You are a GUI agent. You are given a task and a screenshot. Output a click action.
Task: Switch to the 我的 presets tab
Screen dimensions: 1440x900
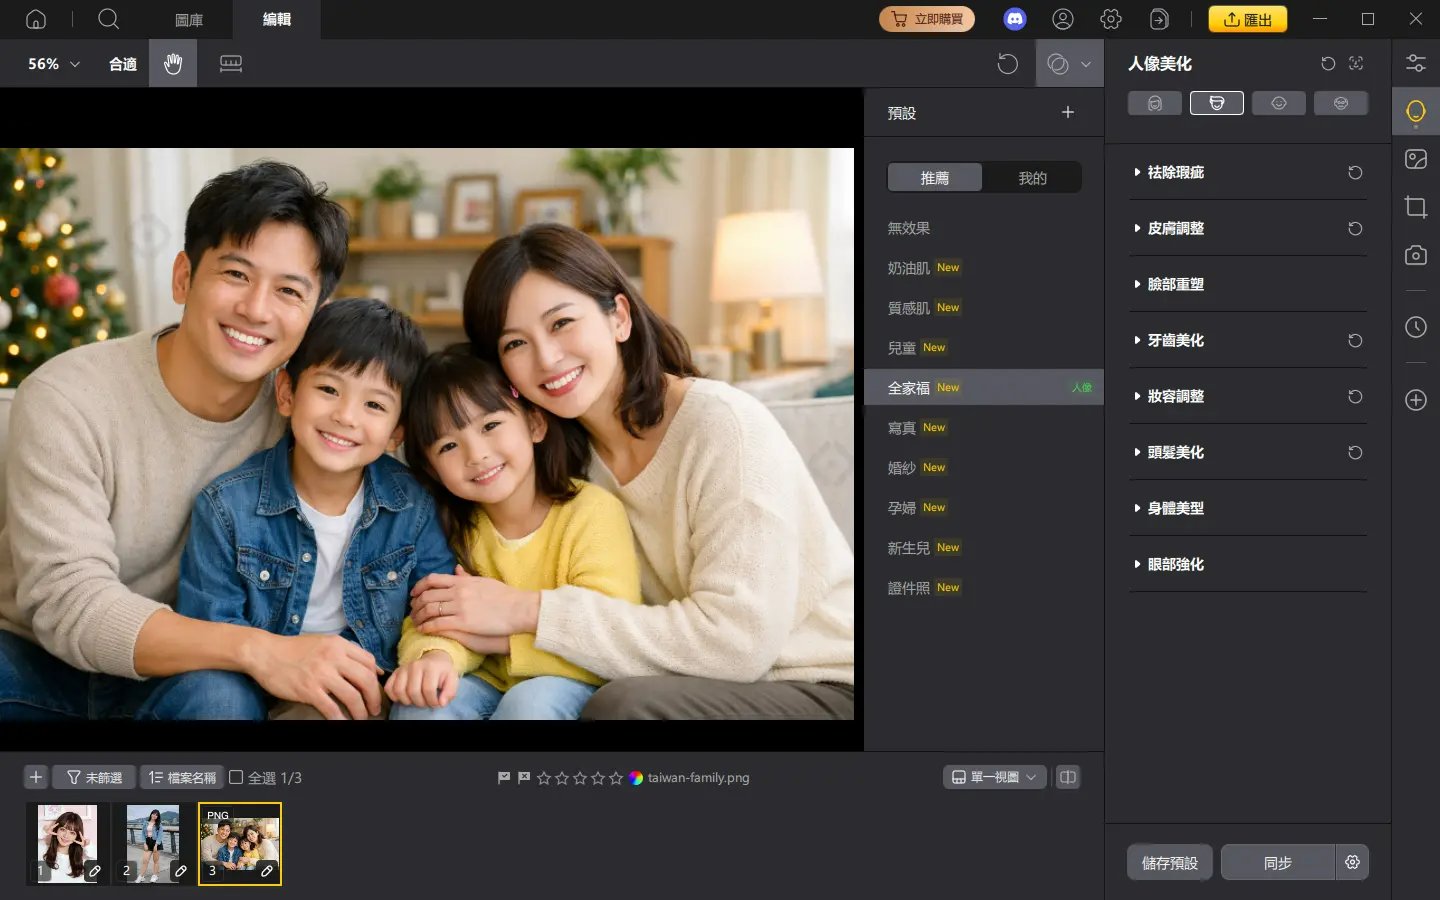pyautogui.click(x=1032, y=178)
